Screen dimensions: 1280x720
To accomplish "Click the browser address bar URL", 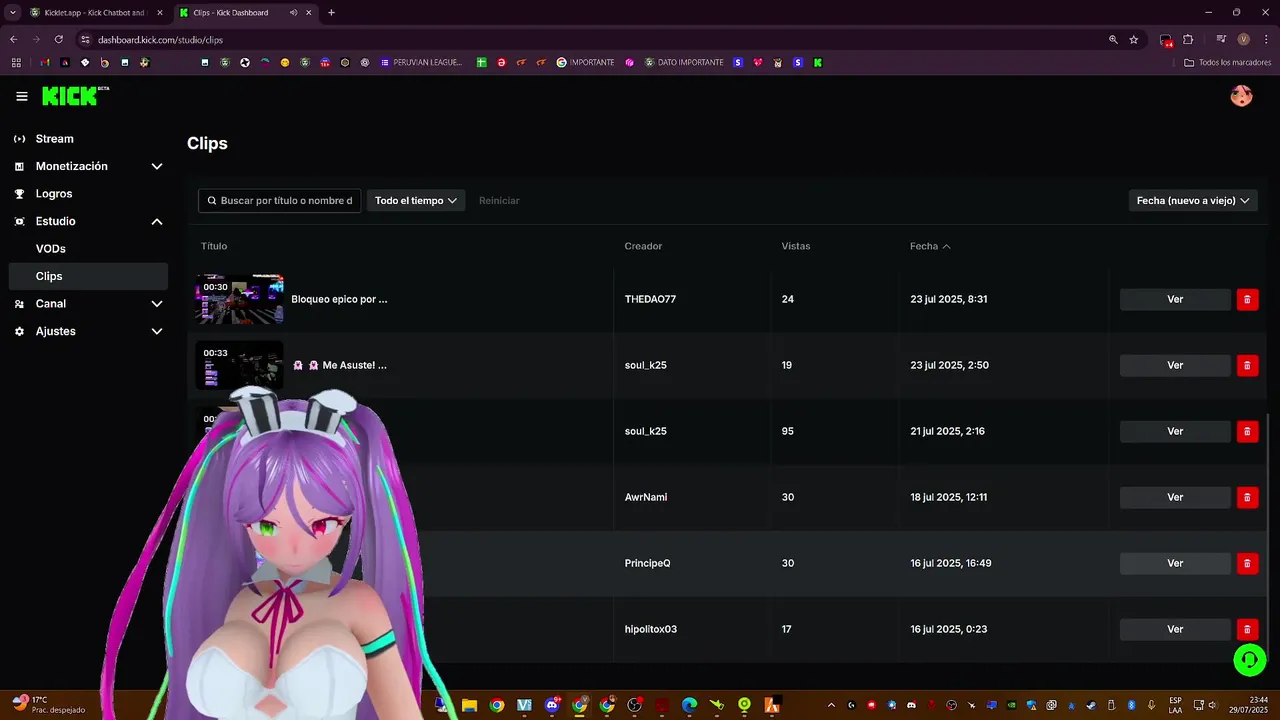I will (x=160, y=40).
